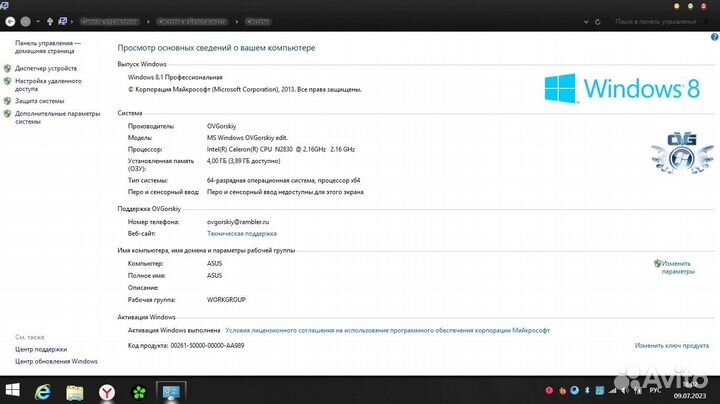Refresh the System page

[597, 22]
